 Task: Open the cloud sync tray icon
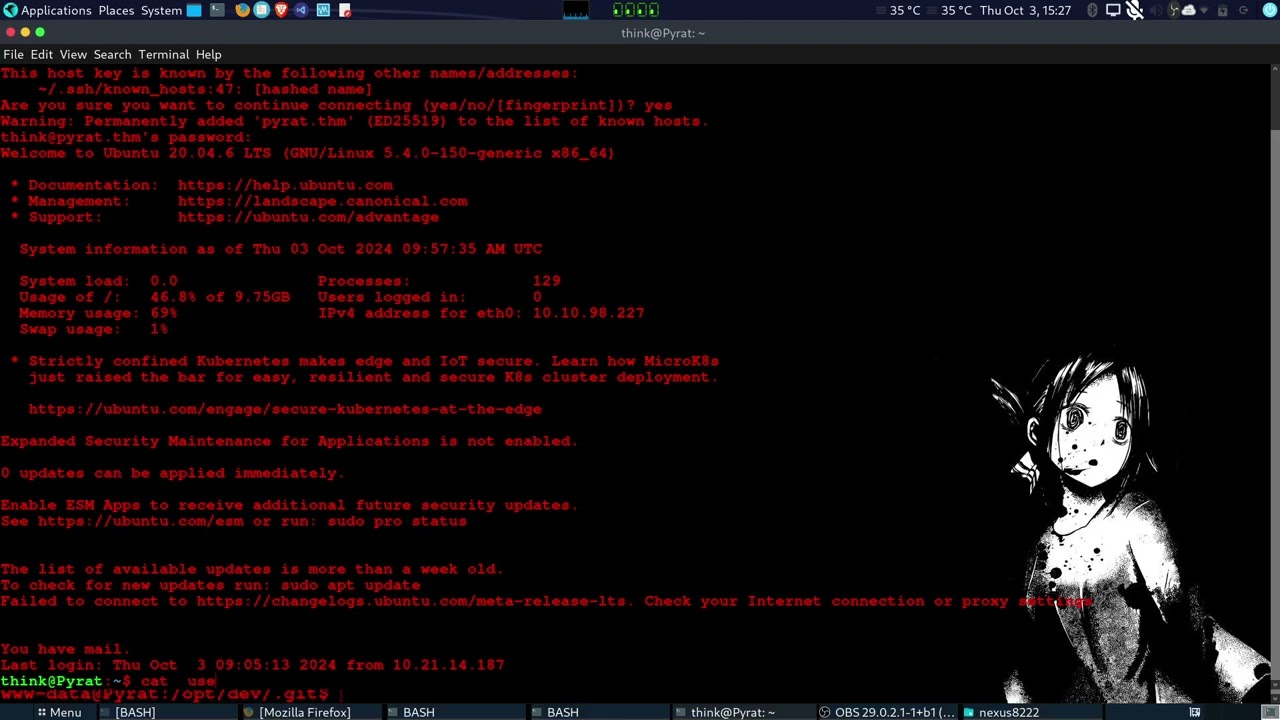pos(1188,10)
